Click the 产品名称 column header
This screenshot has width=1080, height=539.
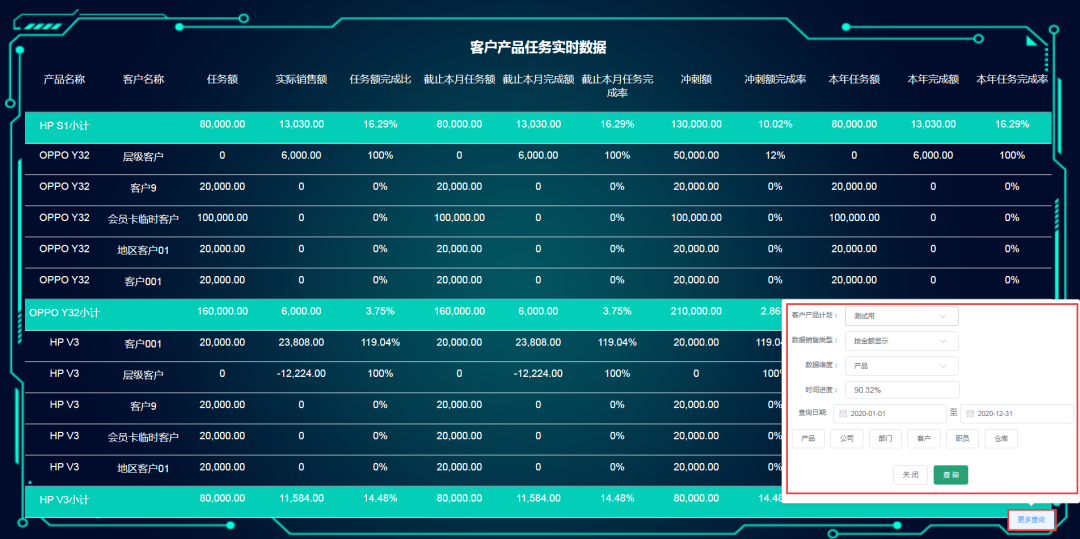64,79
